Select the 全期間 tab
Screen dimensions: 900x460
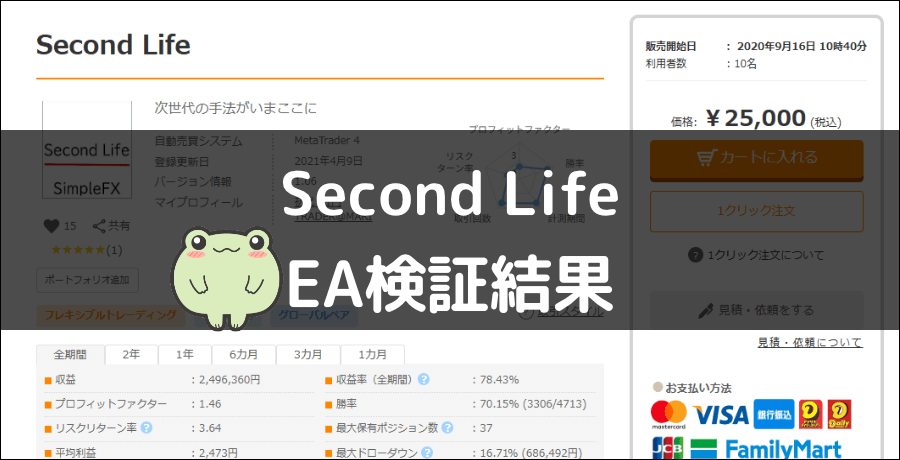[x=71, y=354]
